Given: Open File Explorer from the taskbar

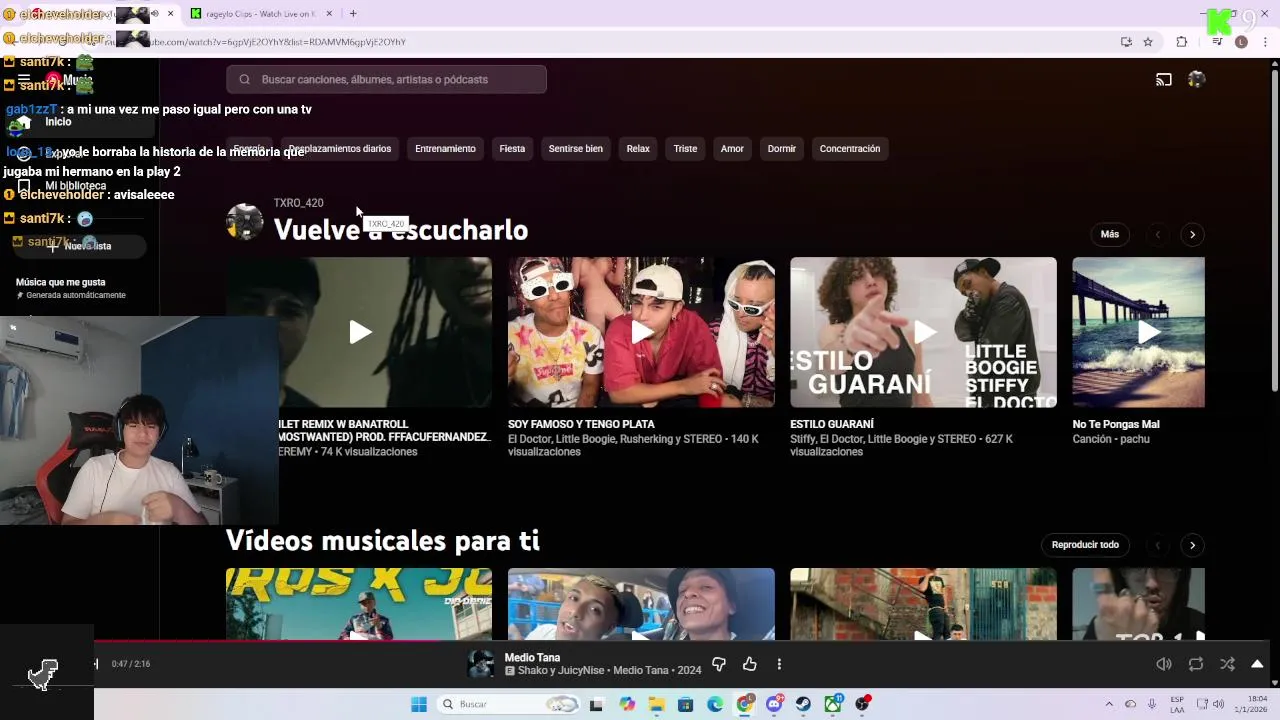Looking at the screenshot, I should point(656,704).
